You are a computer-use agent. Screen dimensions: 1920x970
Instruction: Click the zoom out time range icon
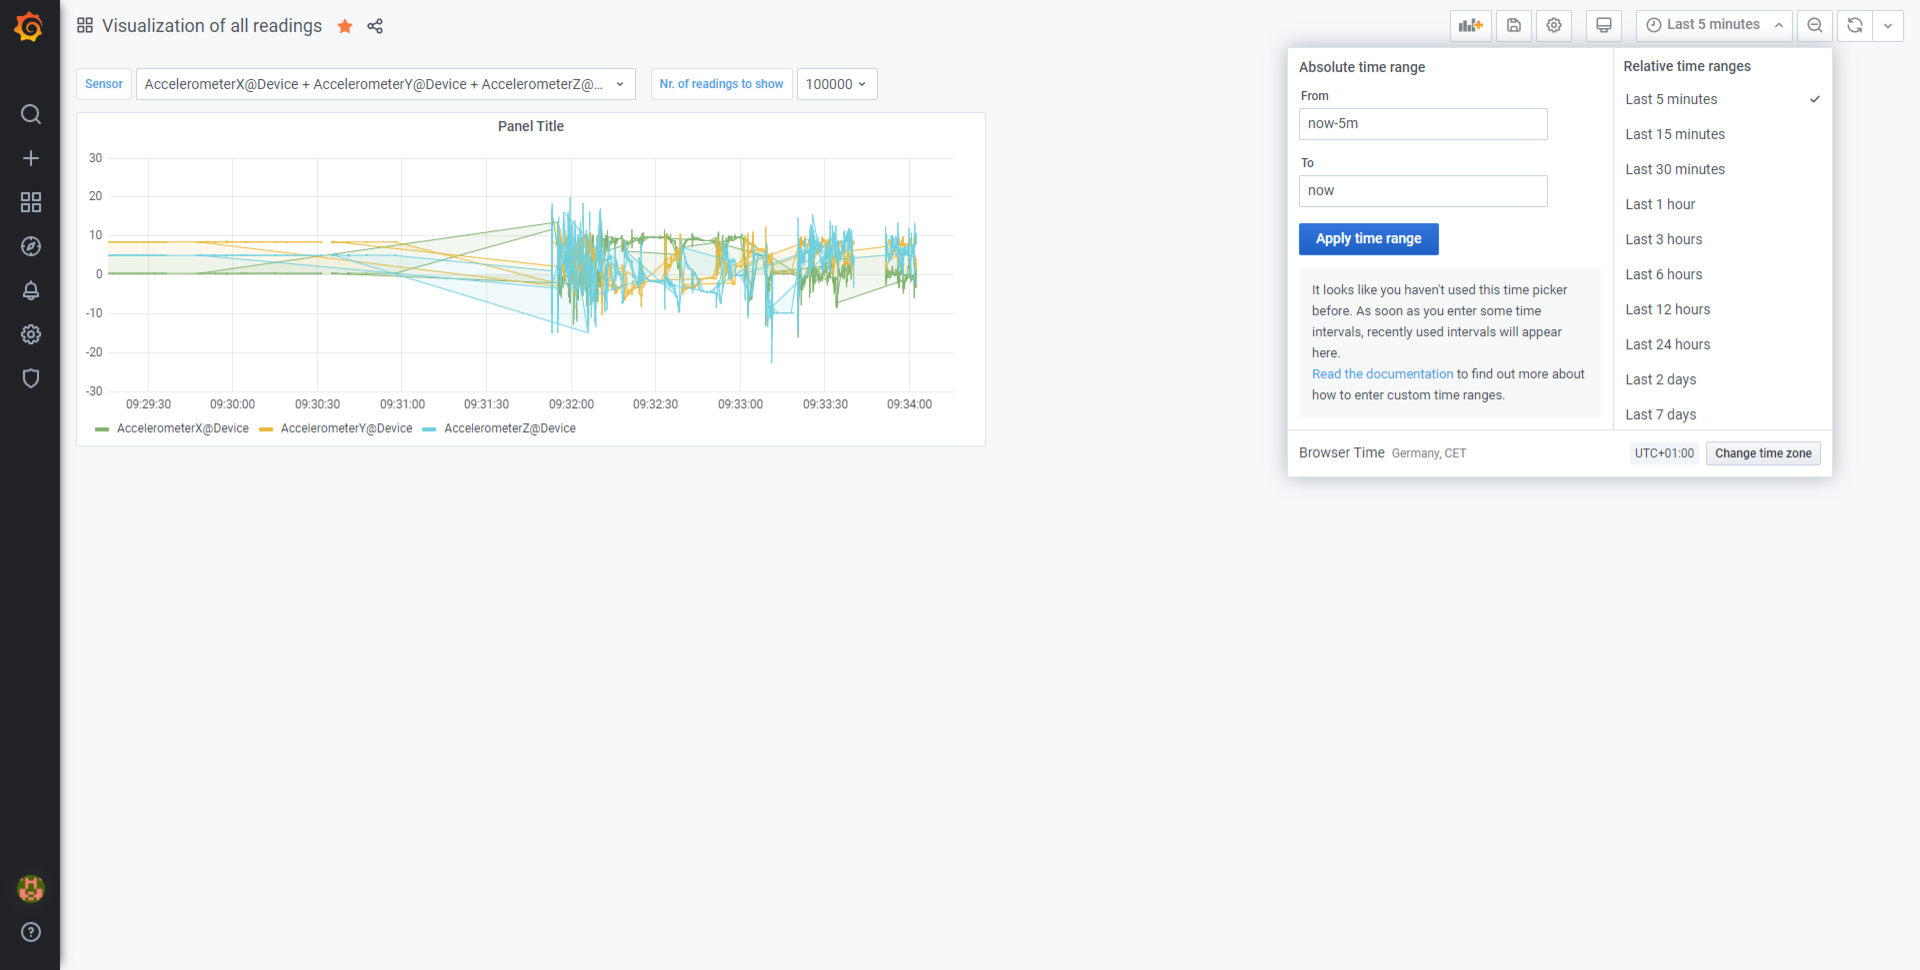1815,26
